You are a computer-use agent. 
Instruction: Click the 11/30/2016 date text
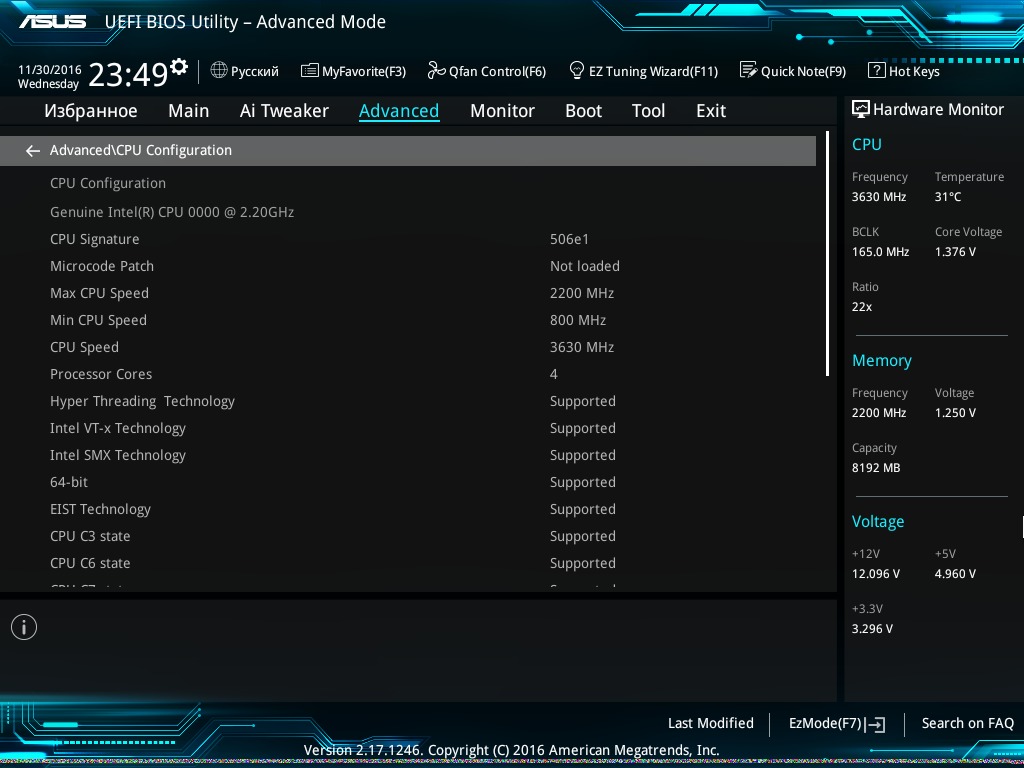[50, 69]
